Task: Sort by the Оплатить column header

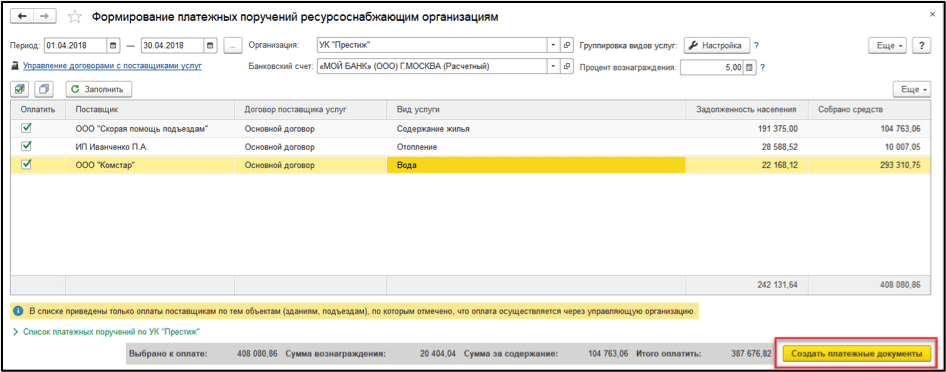Action: click(38, 109)
